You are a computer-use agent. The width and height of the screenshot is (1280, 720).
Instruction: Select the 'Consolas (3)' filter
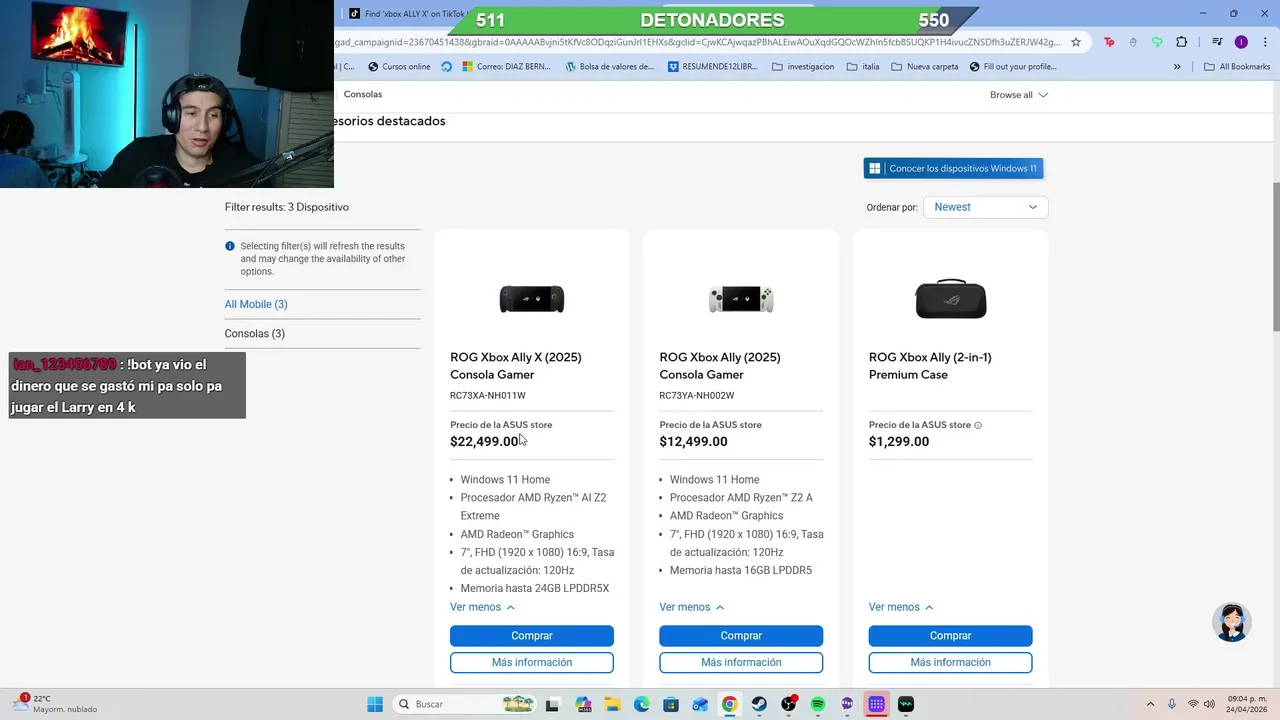click(x=255, y=334)
